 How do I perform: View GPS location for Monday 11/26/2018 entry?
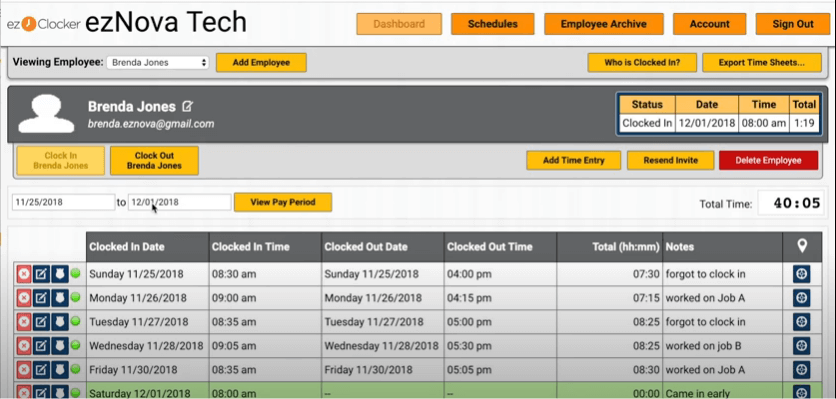coord(801,298)
